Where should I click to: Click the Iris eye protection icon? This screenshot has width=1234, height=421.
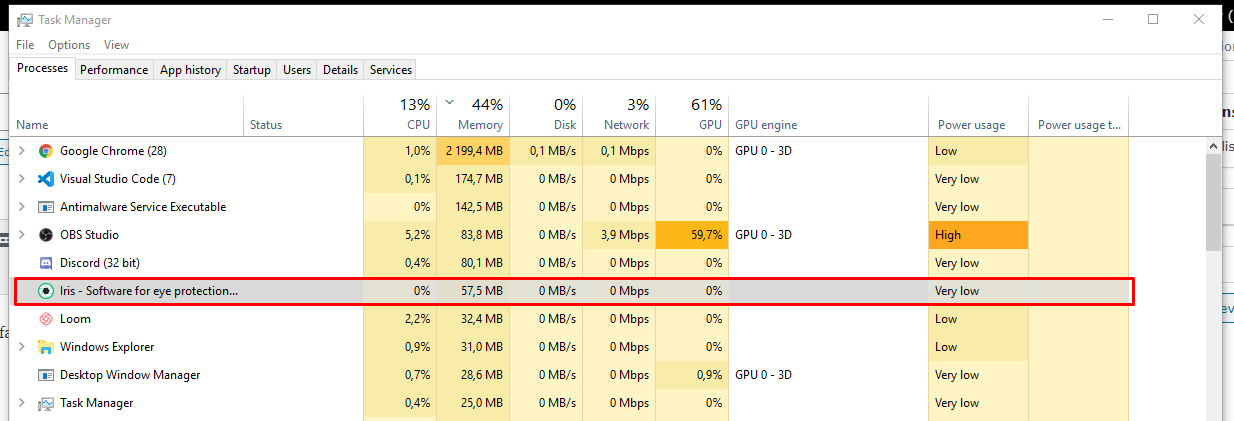pyautogui.click(x=45, y=291)
